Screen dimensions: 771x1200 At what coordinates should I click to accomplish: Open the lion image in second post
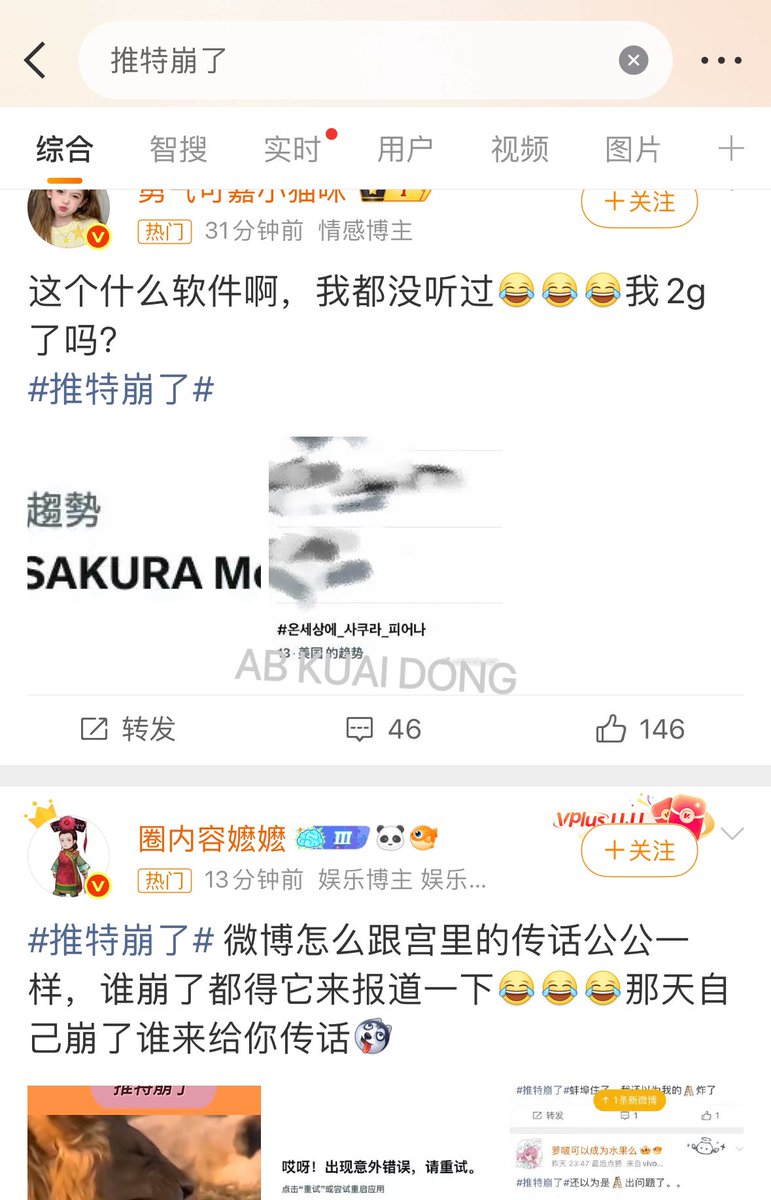point(144,1143)
